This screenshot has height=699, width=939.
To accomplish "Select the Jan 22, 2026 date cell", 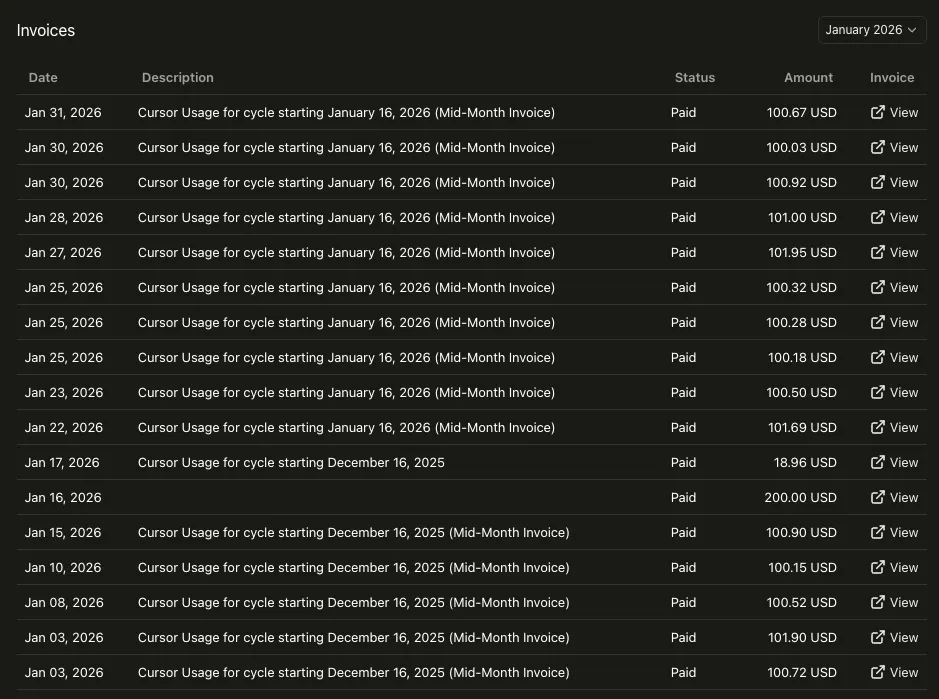I will click(64, 428).
